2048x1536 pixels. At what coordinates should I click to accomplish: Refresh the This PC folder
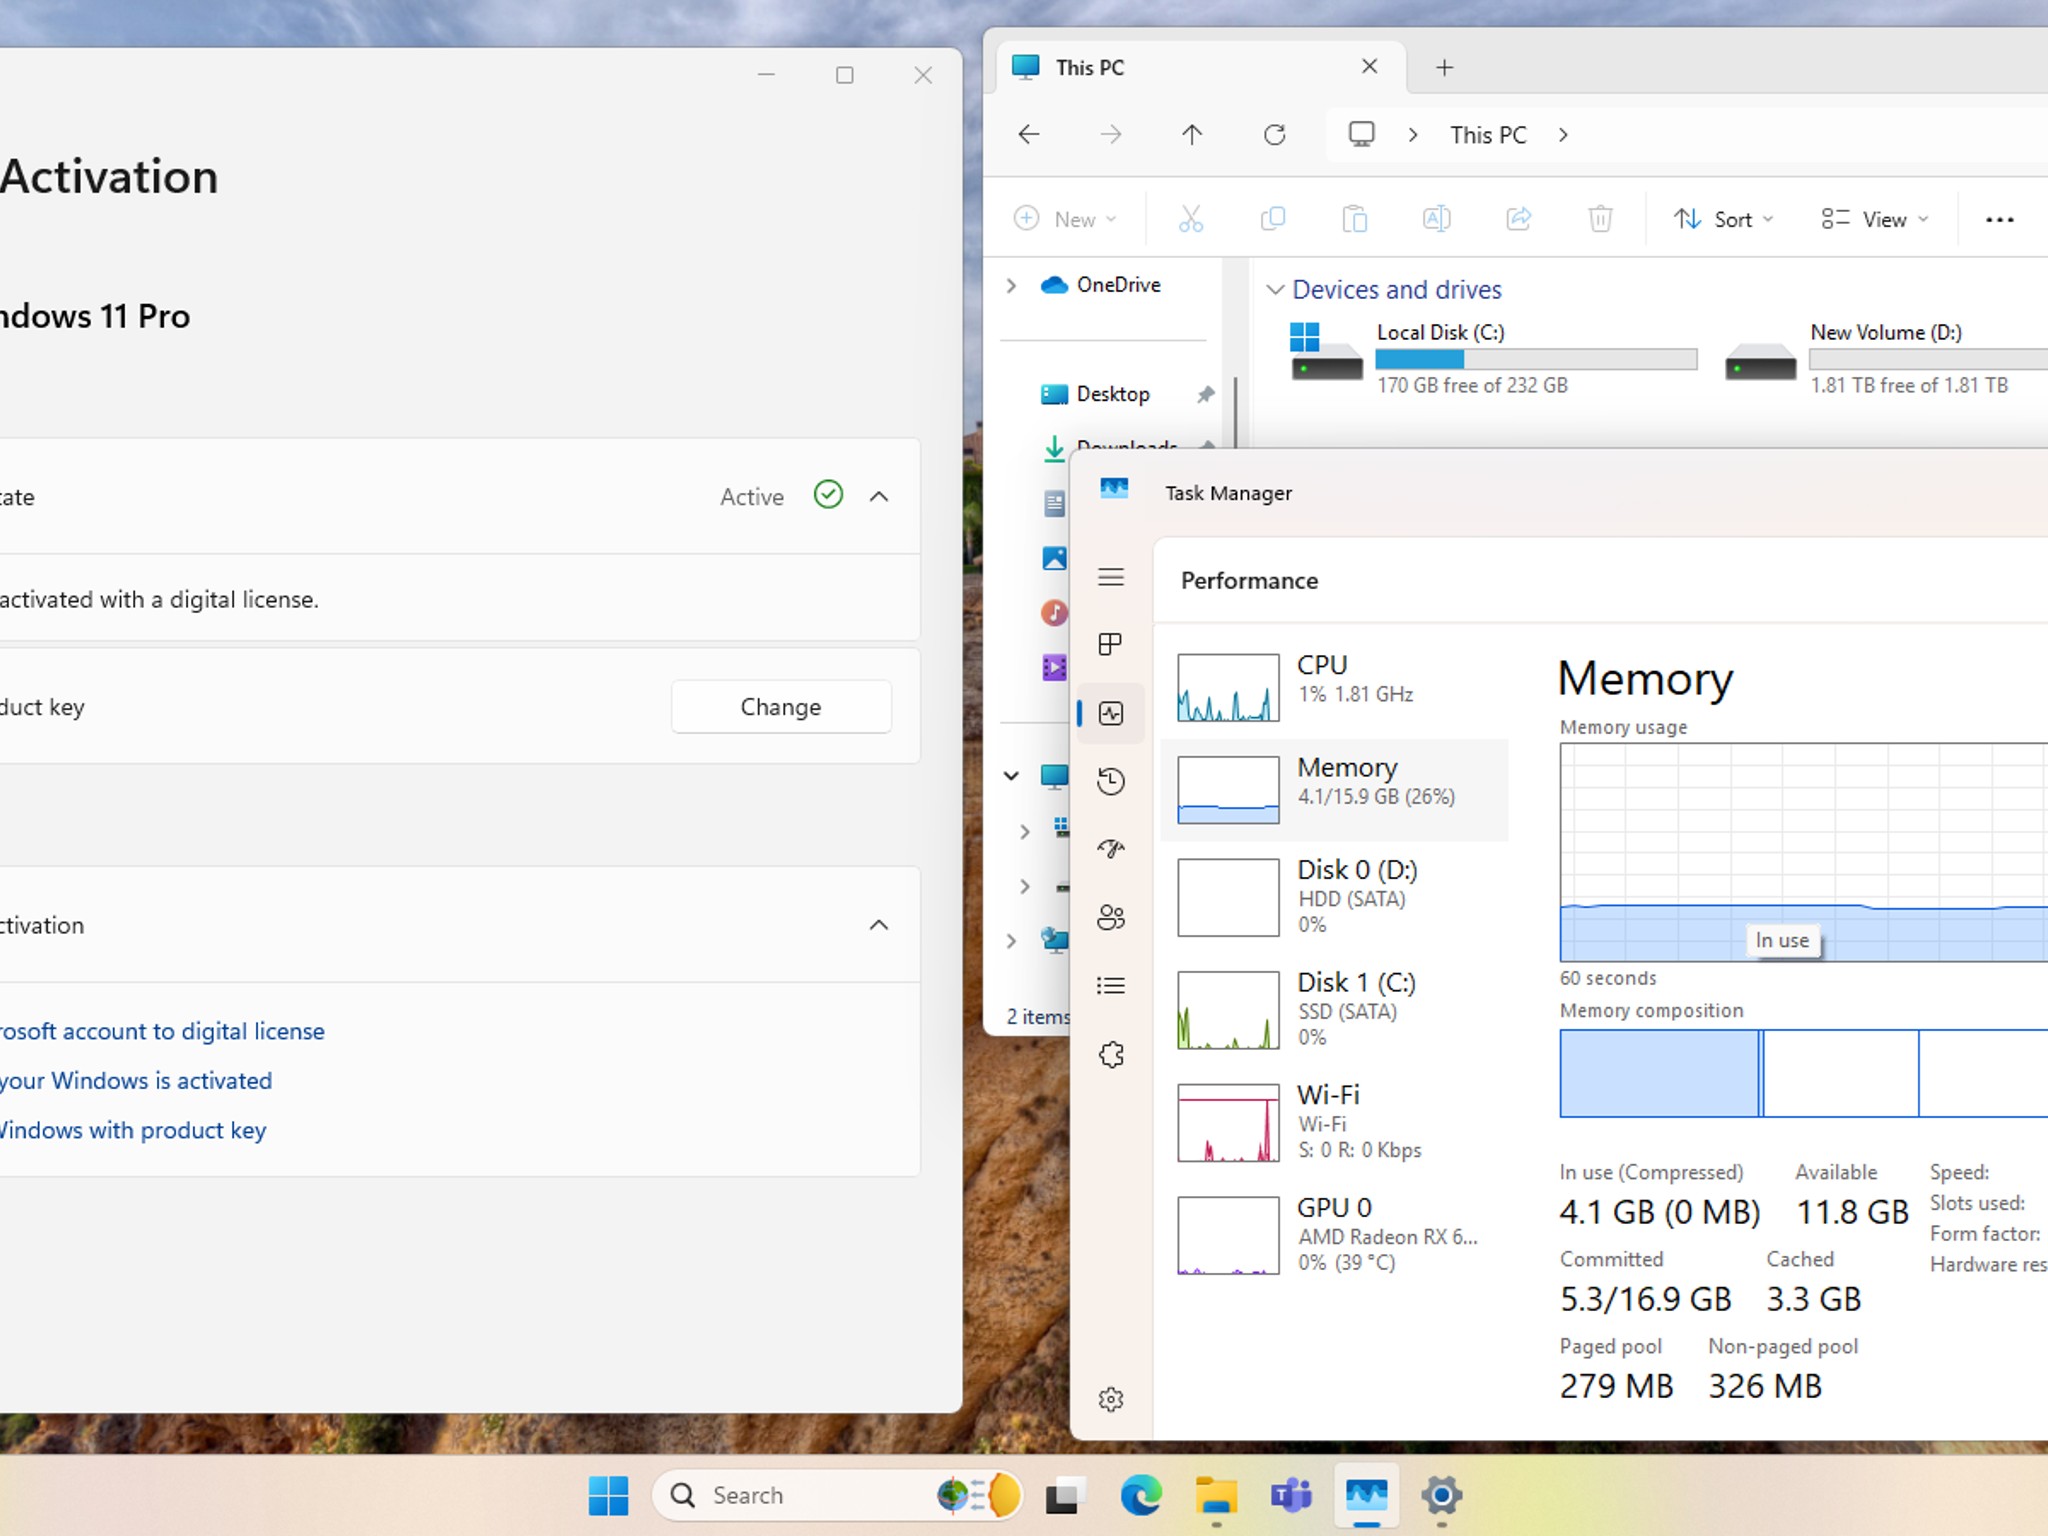(1274, 135)
